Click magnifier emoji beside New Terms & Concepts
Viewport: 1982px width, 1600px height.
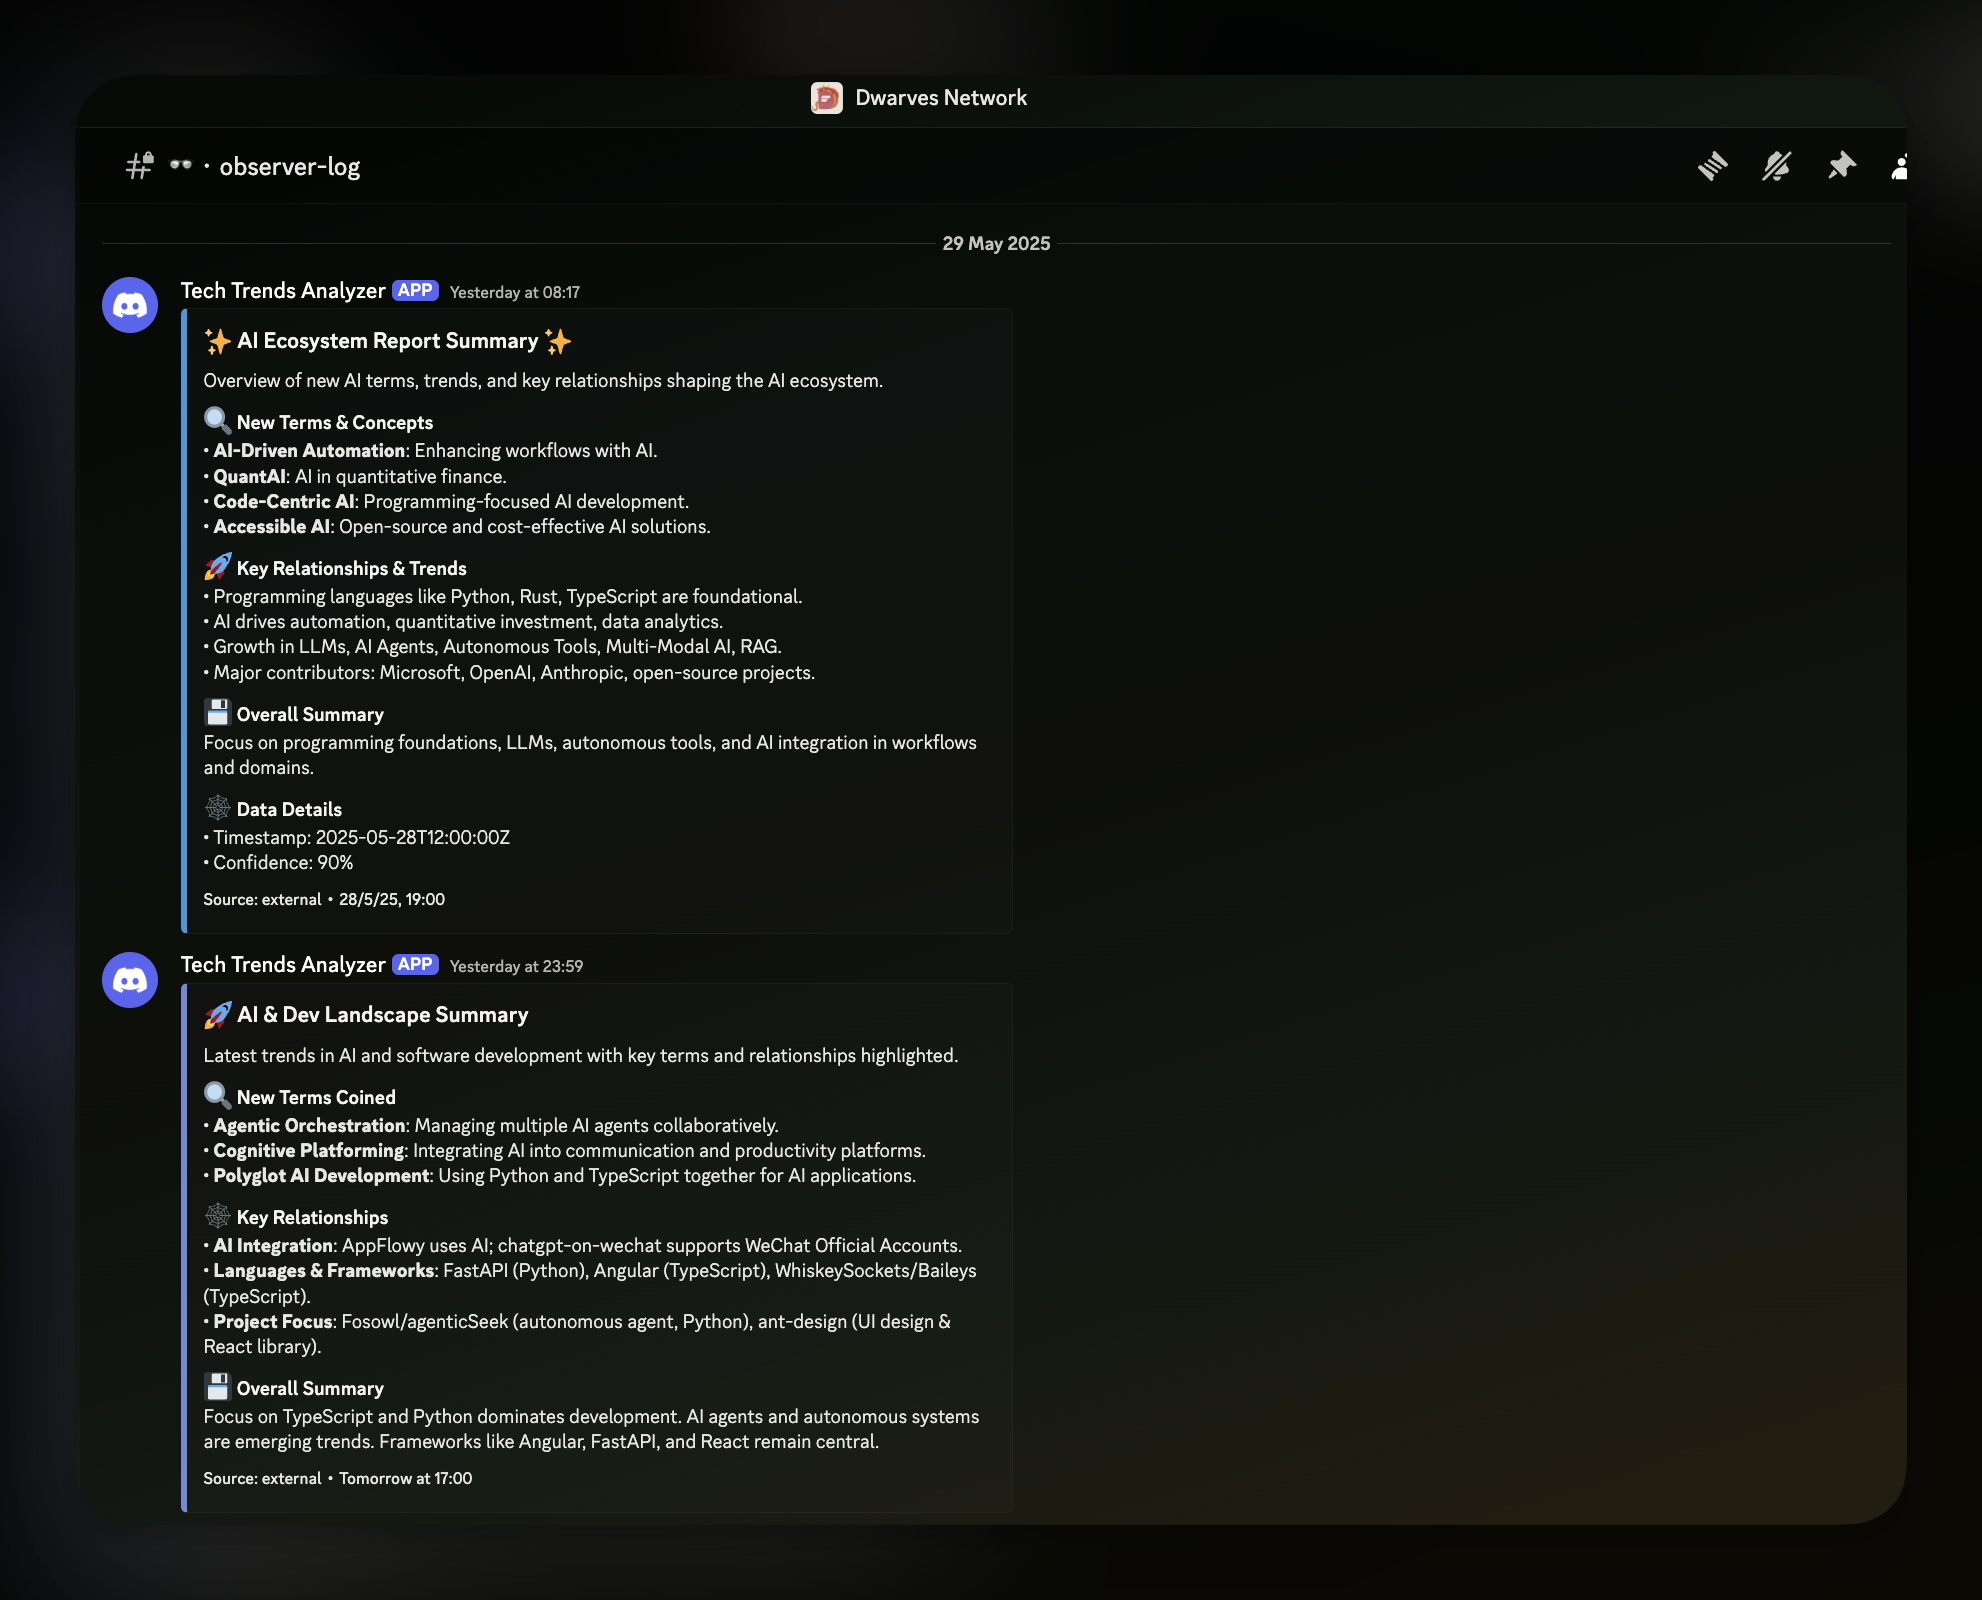217,420
